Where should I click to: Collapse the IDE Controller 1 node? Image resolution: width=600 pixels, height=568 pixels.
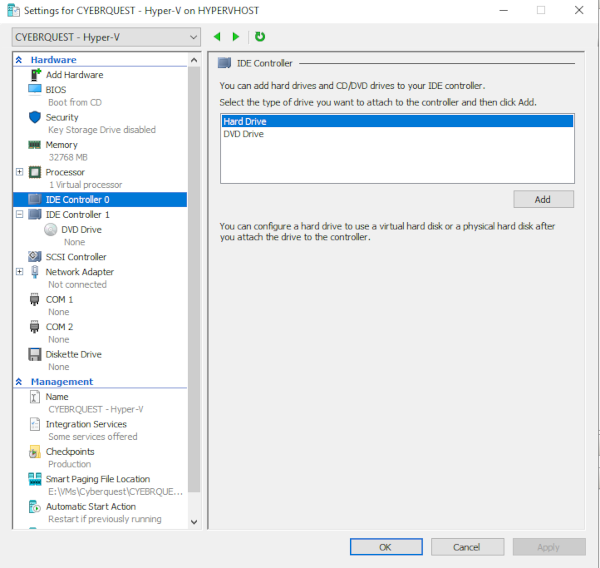[x=20, y=214]
